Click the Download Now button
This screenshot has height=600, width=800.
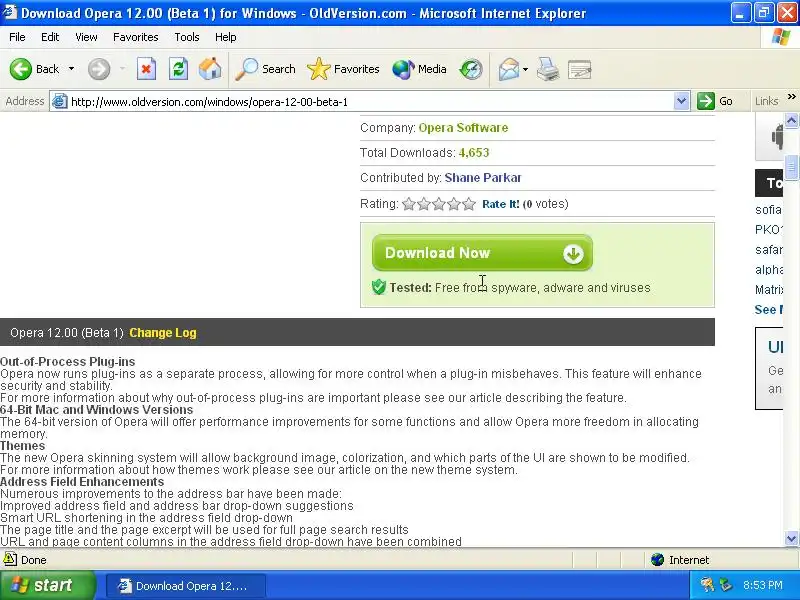click(x=482, y=253)
